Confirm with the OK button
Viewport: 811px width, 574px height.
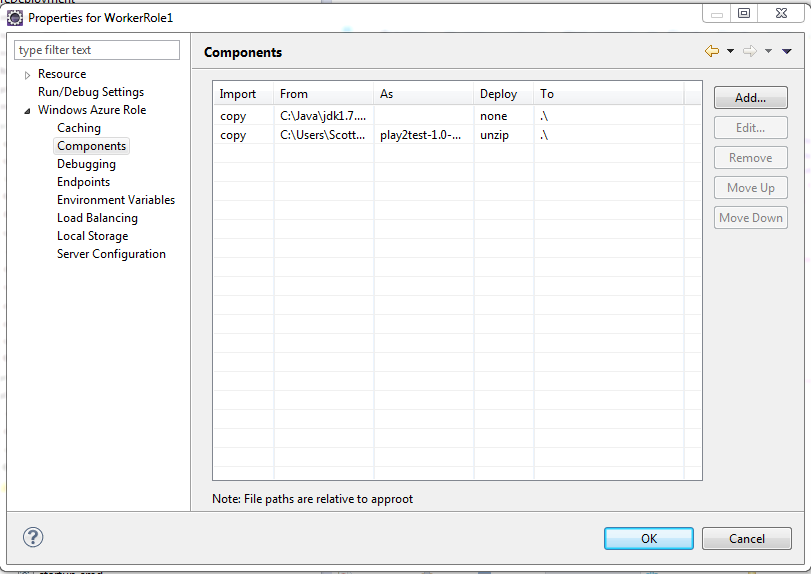tap(649, 538)
